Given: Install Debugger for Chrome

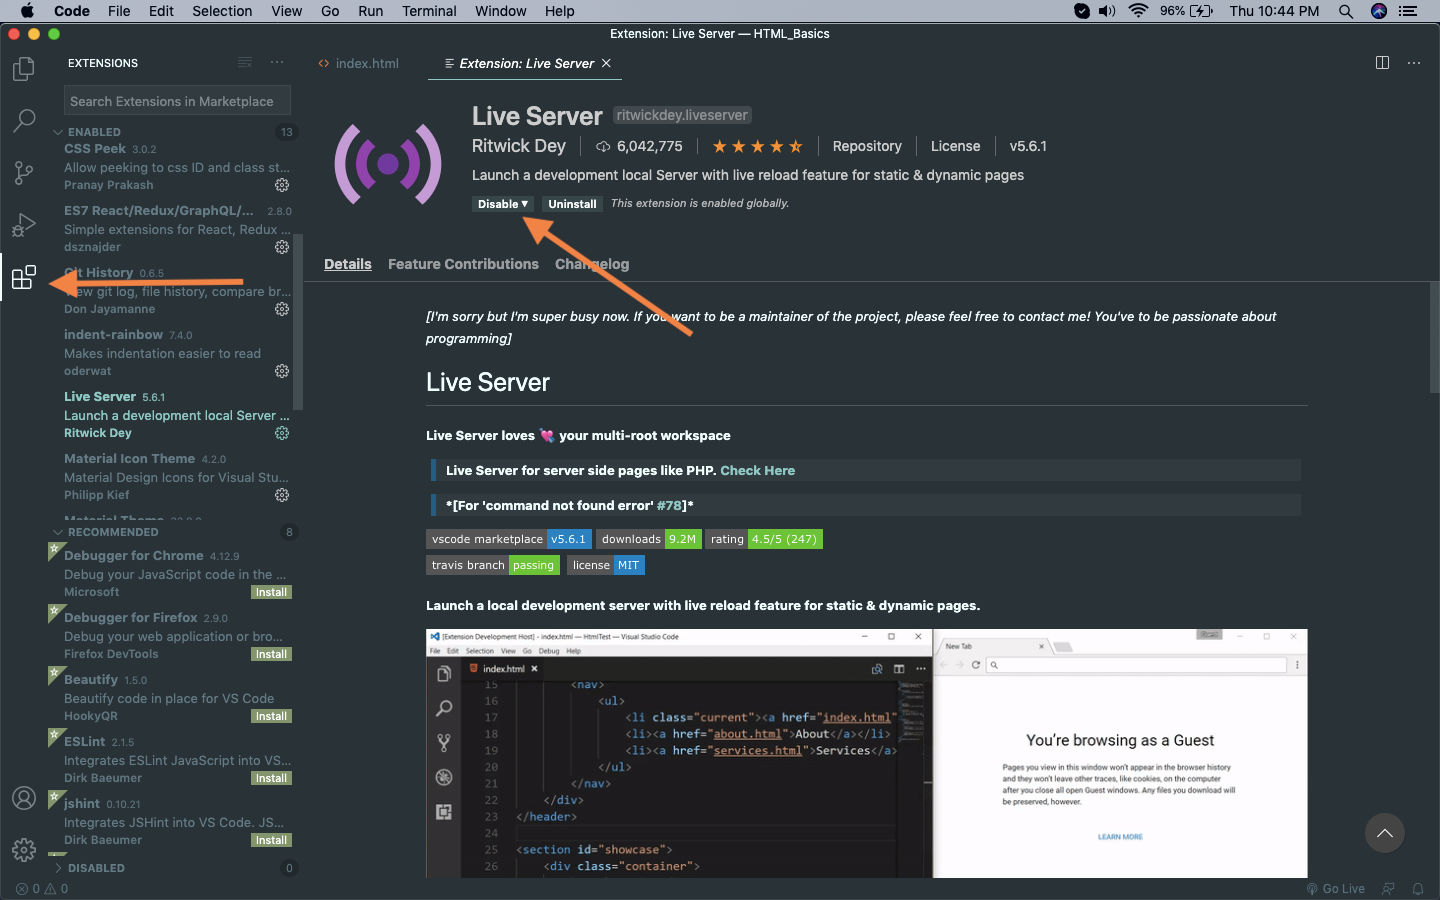Looking at the screenshot, I should tap(271, 592).
